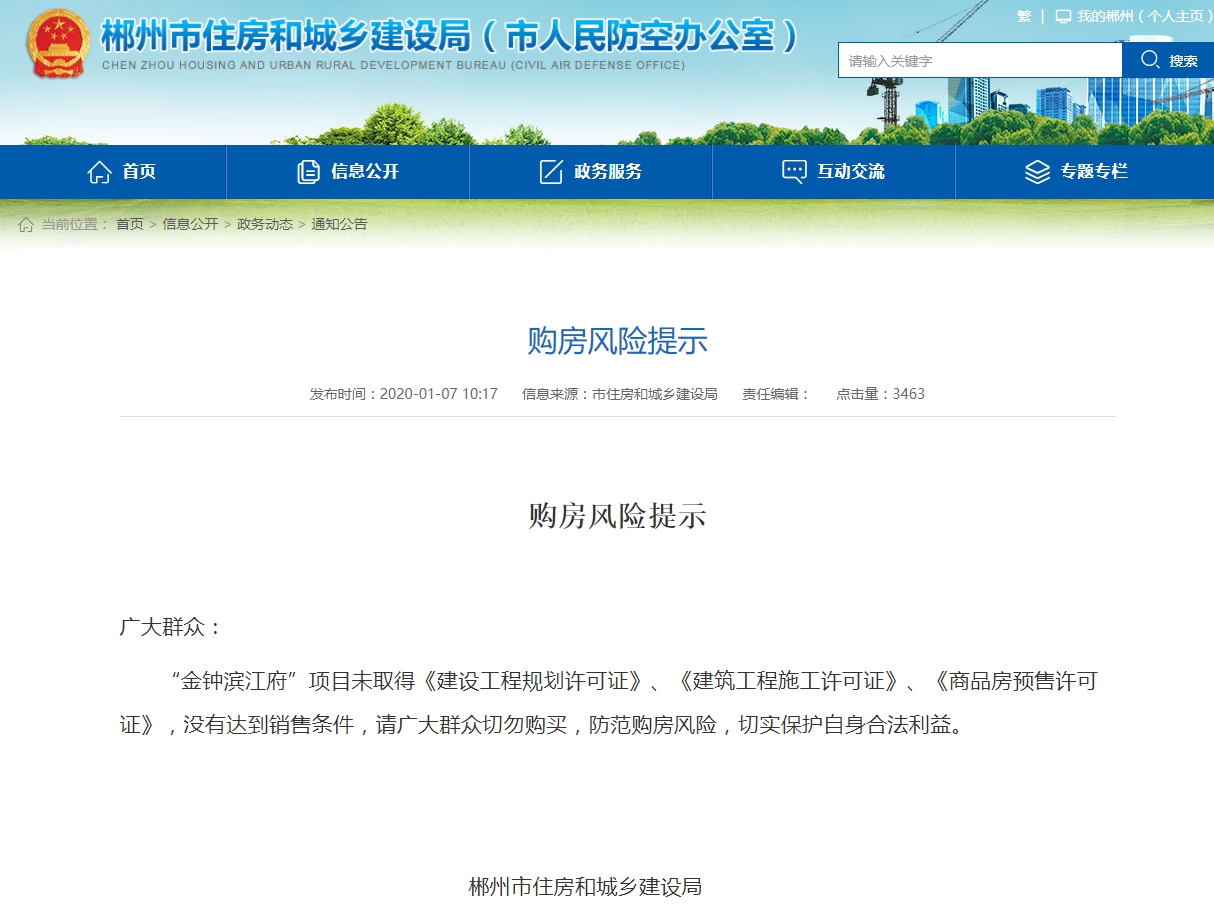Go to 政务服务 in the navigation bar
This screenshot has width=1214, height=905.
click(608, 172)
